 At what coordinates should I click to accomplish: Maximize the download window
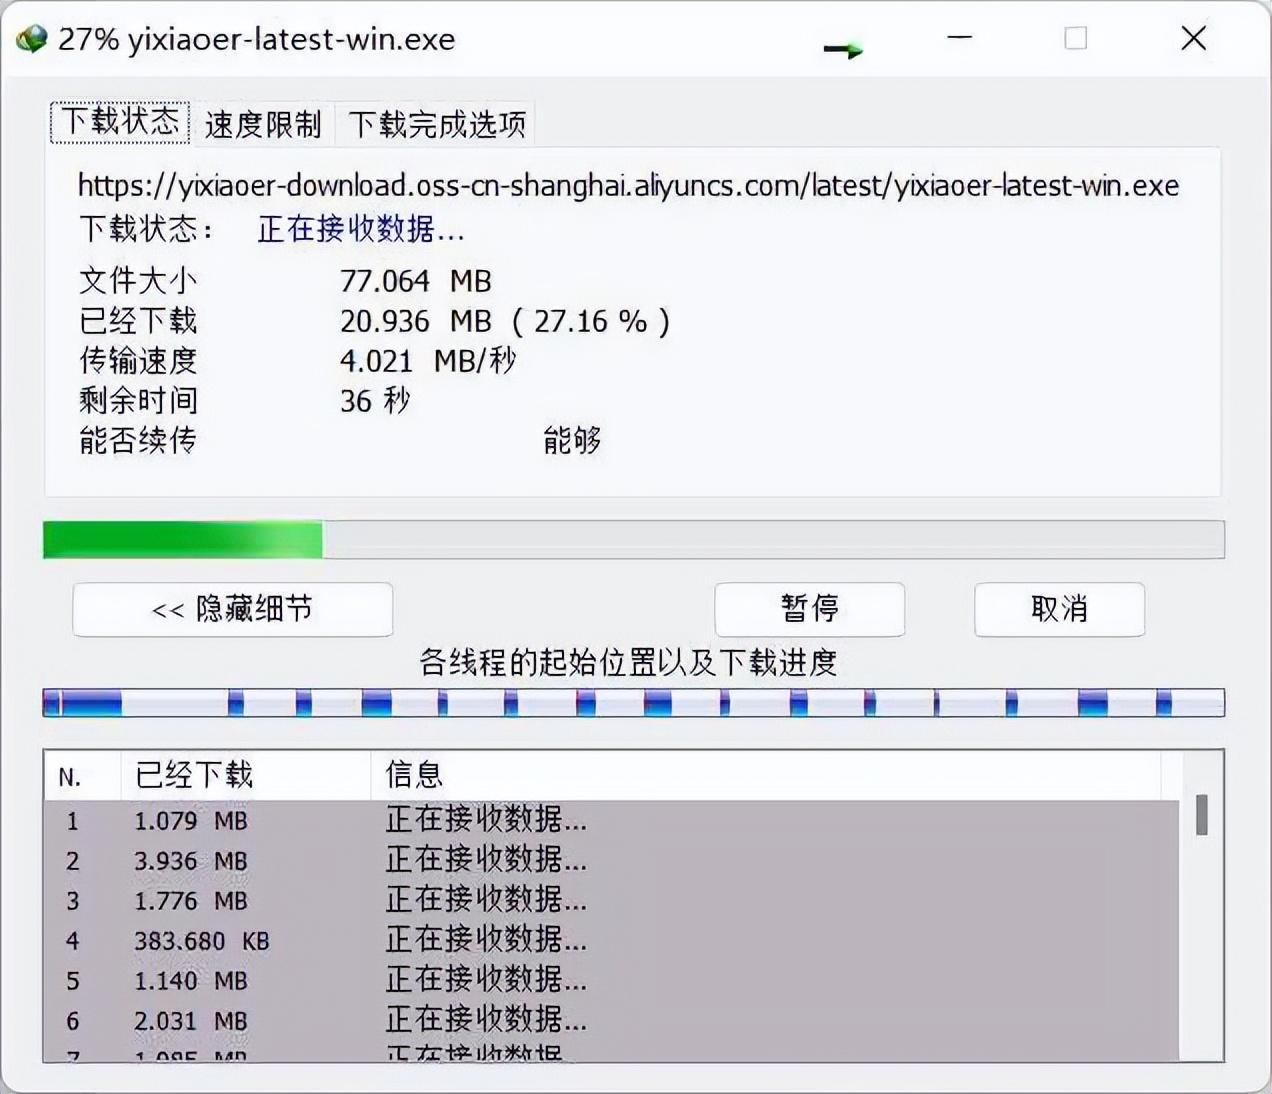pyautogui.click(x=1076, y=39)
